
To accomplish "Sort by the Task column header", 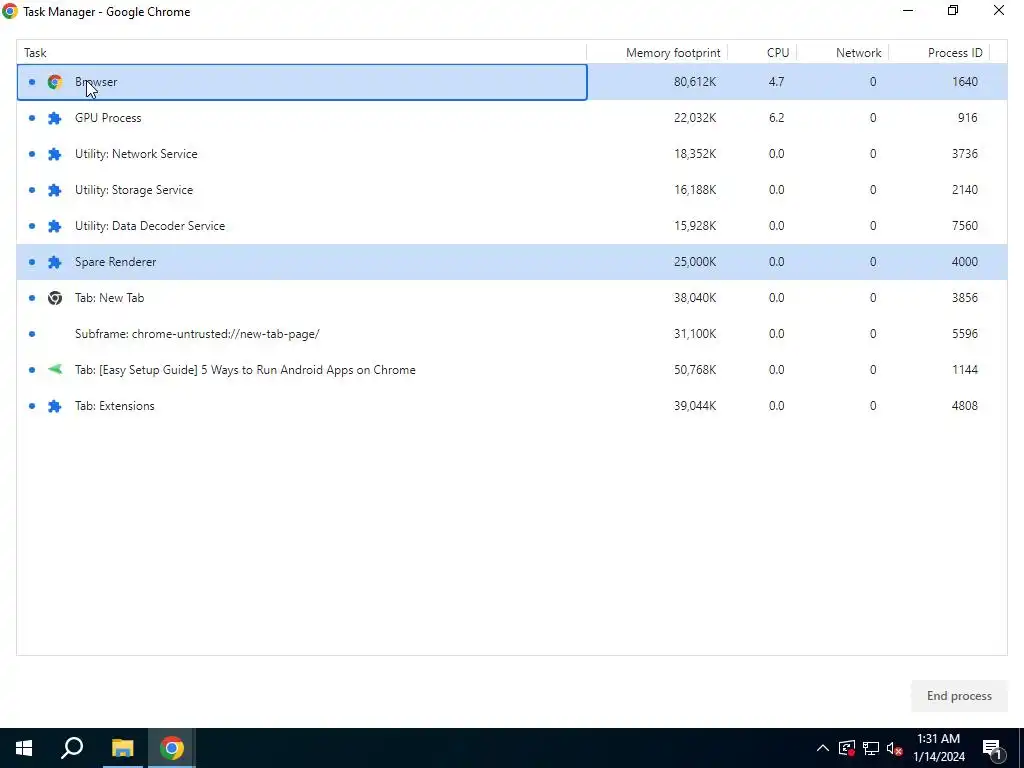I will (x=301, y=53).
